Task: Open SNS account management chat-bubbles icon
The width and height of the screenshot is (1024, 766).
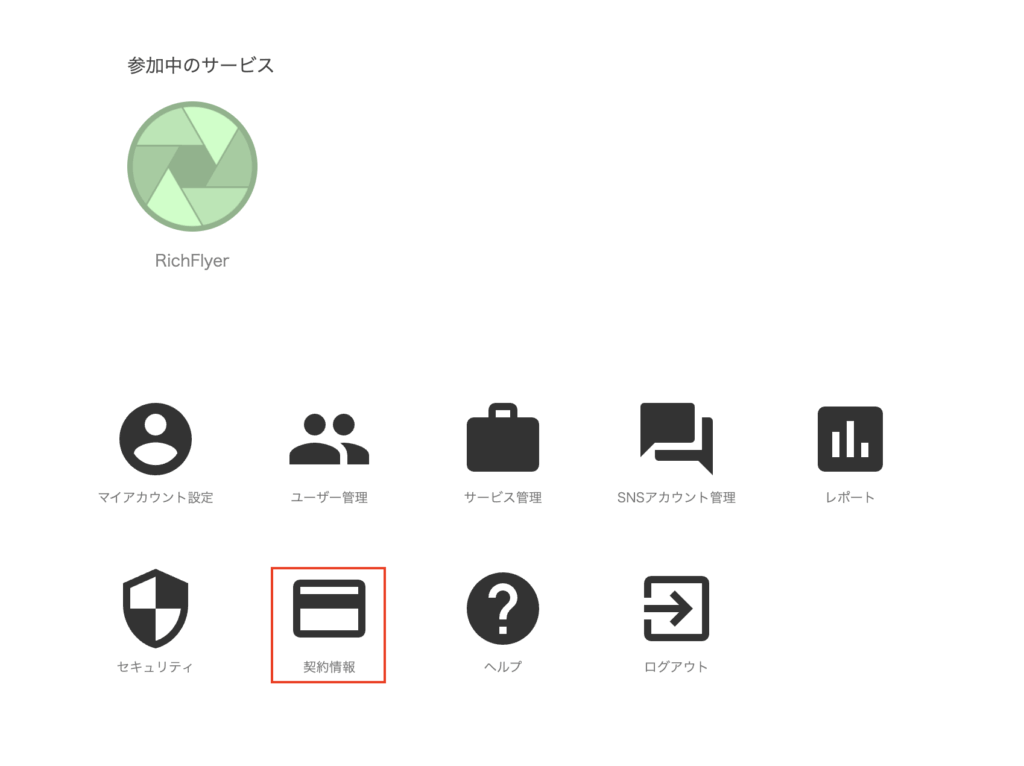Action: pos(676,439)
